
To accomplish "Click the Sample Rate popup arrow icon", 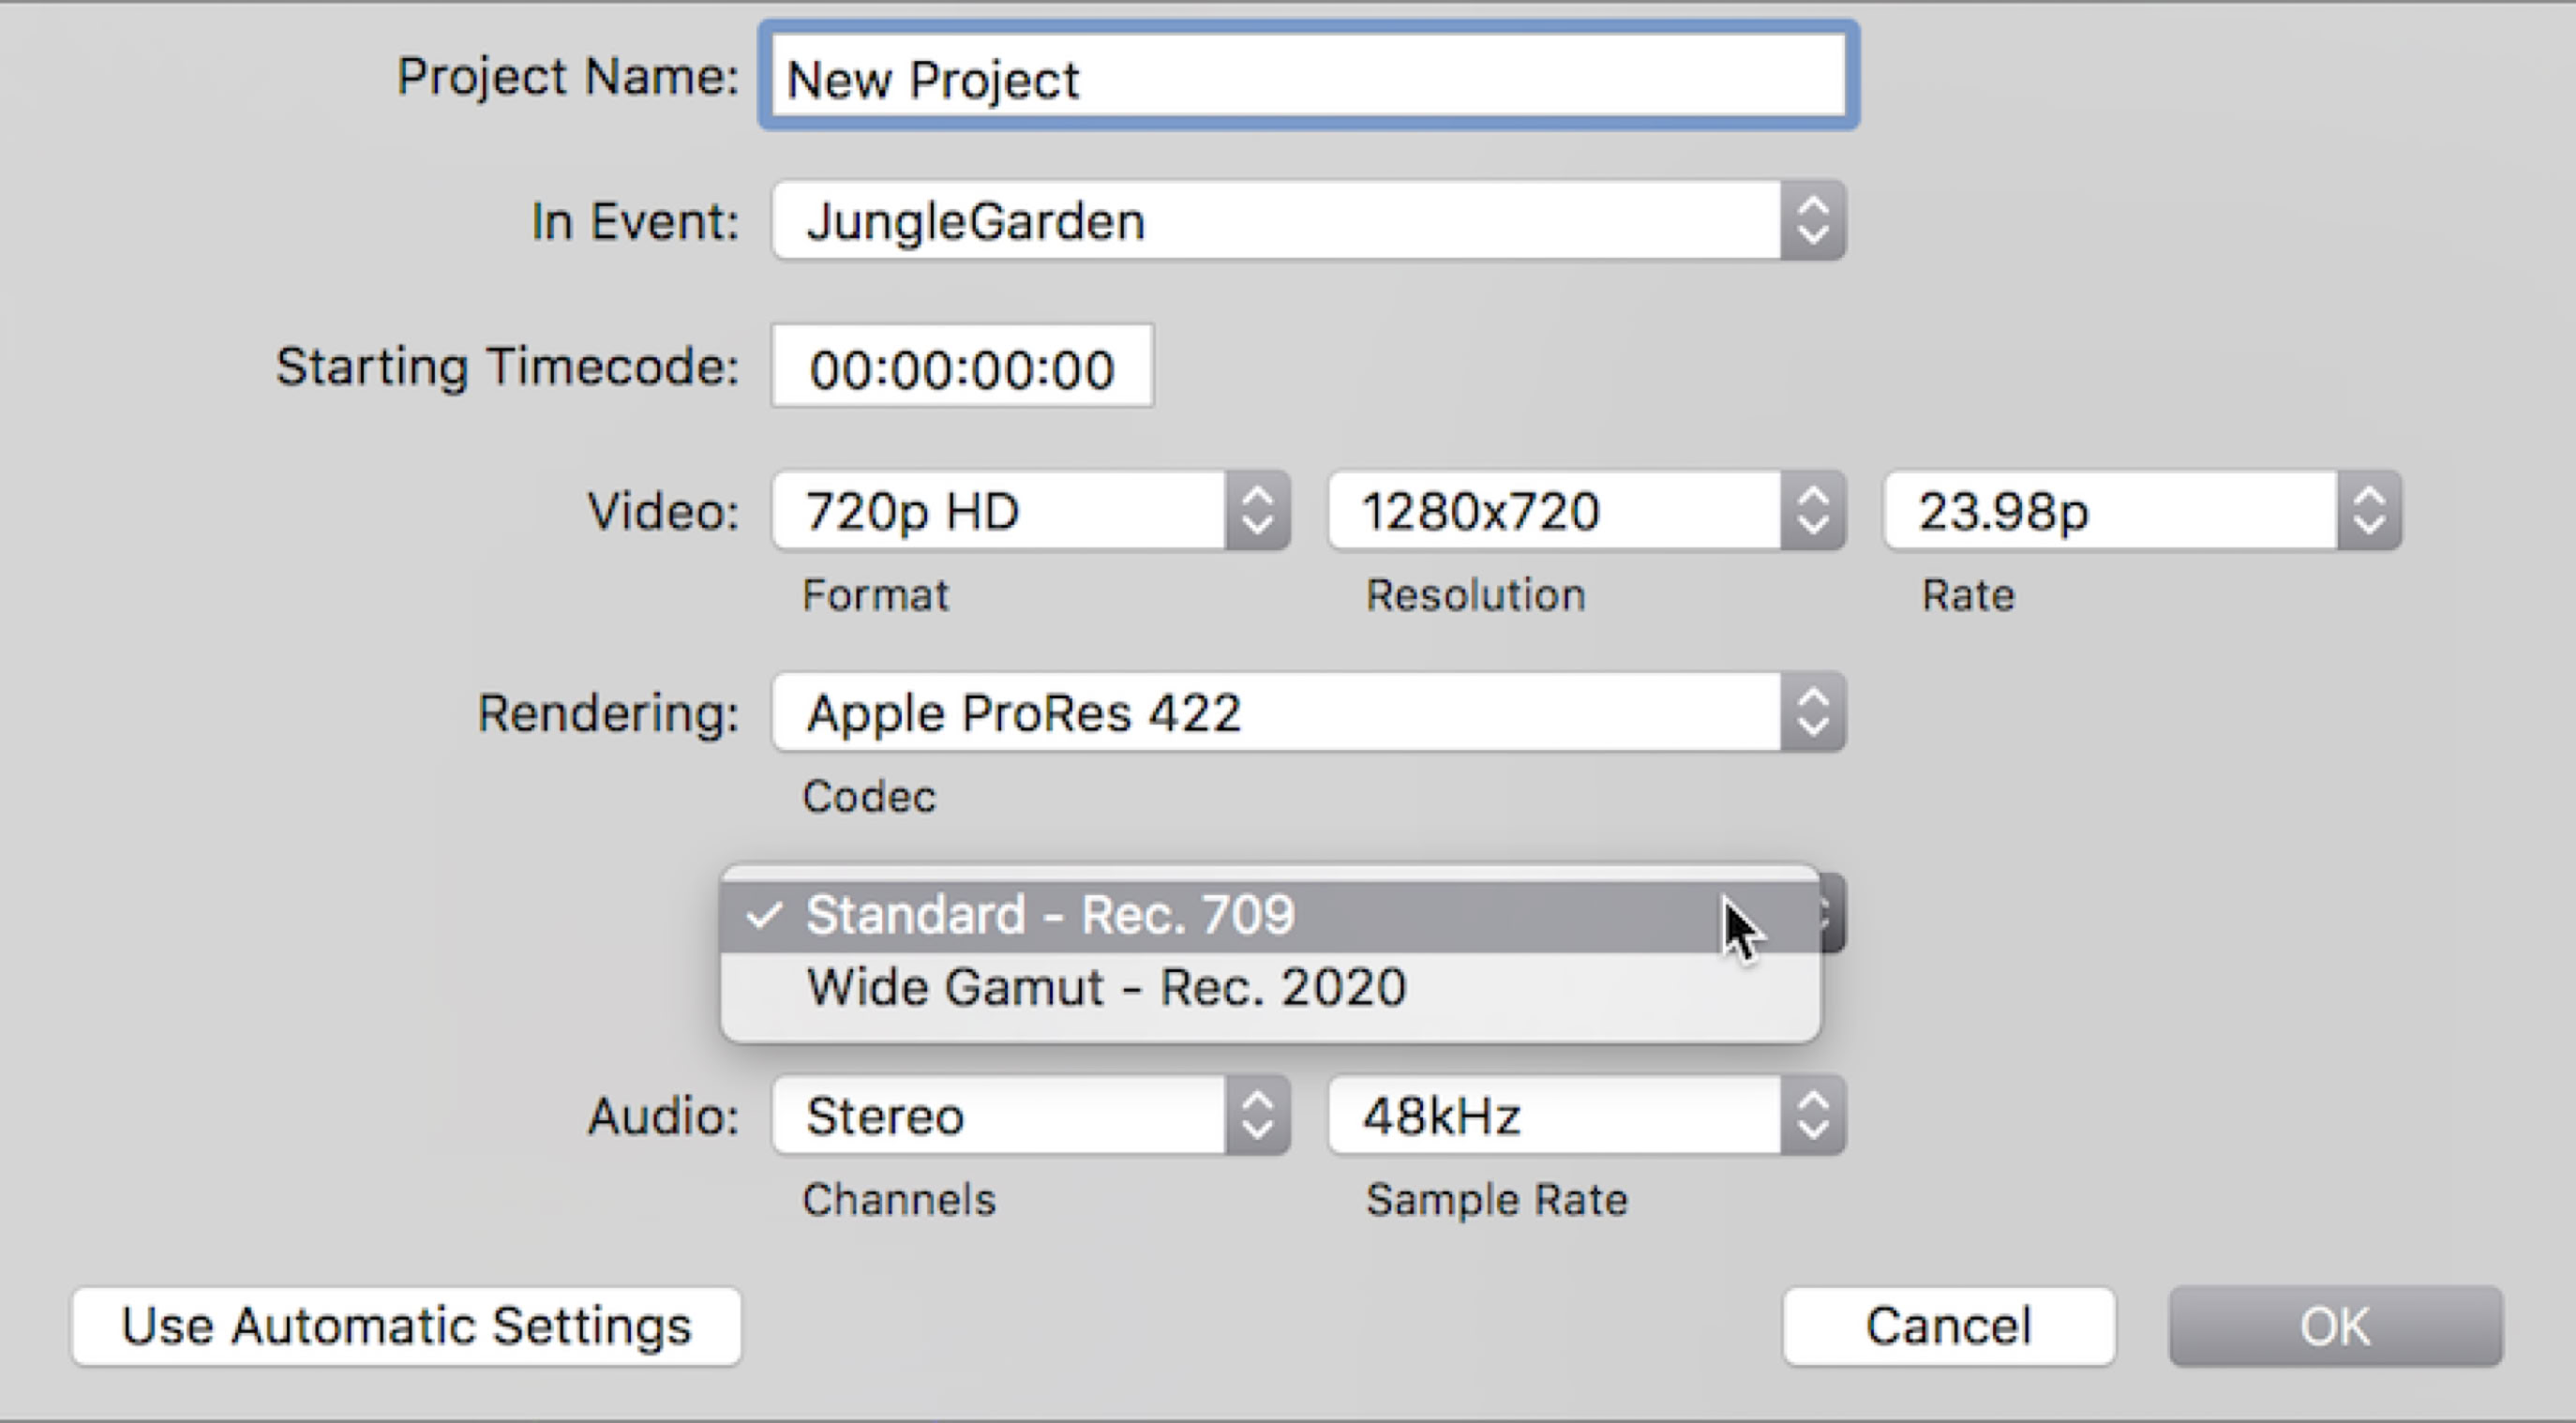I will click(x=1812, y=1116).
